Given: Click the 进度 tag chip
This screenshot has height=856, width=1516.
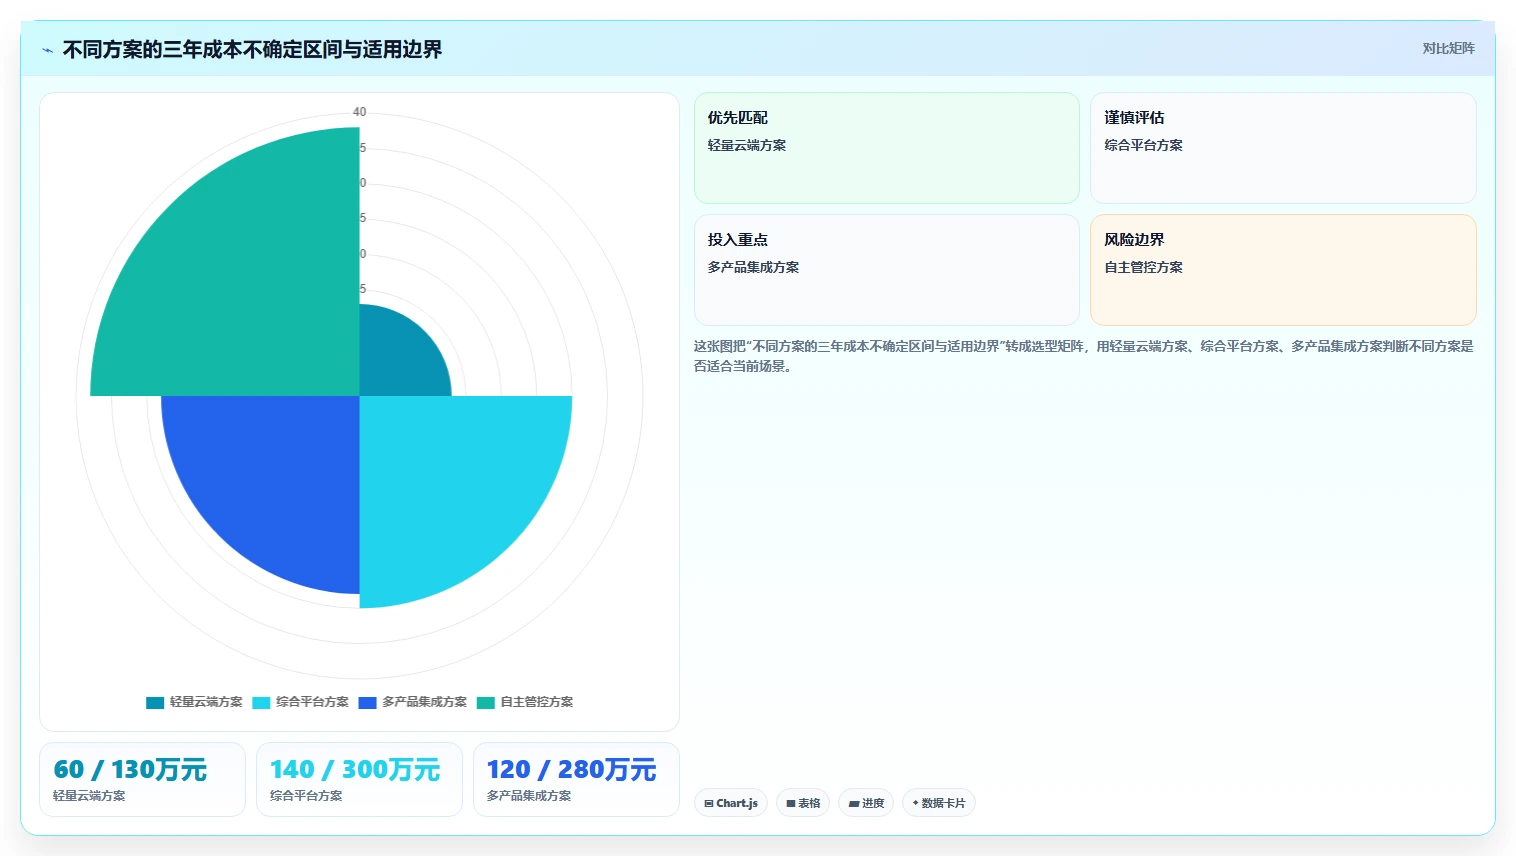Looking at the screenshot, I should point(866,803).
